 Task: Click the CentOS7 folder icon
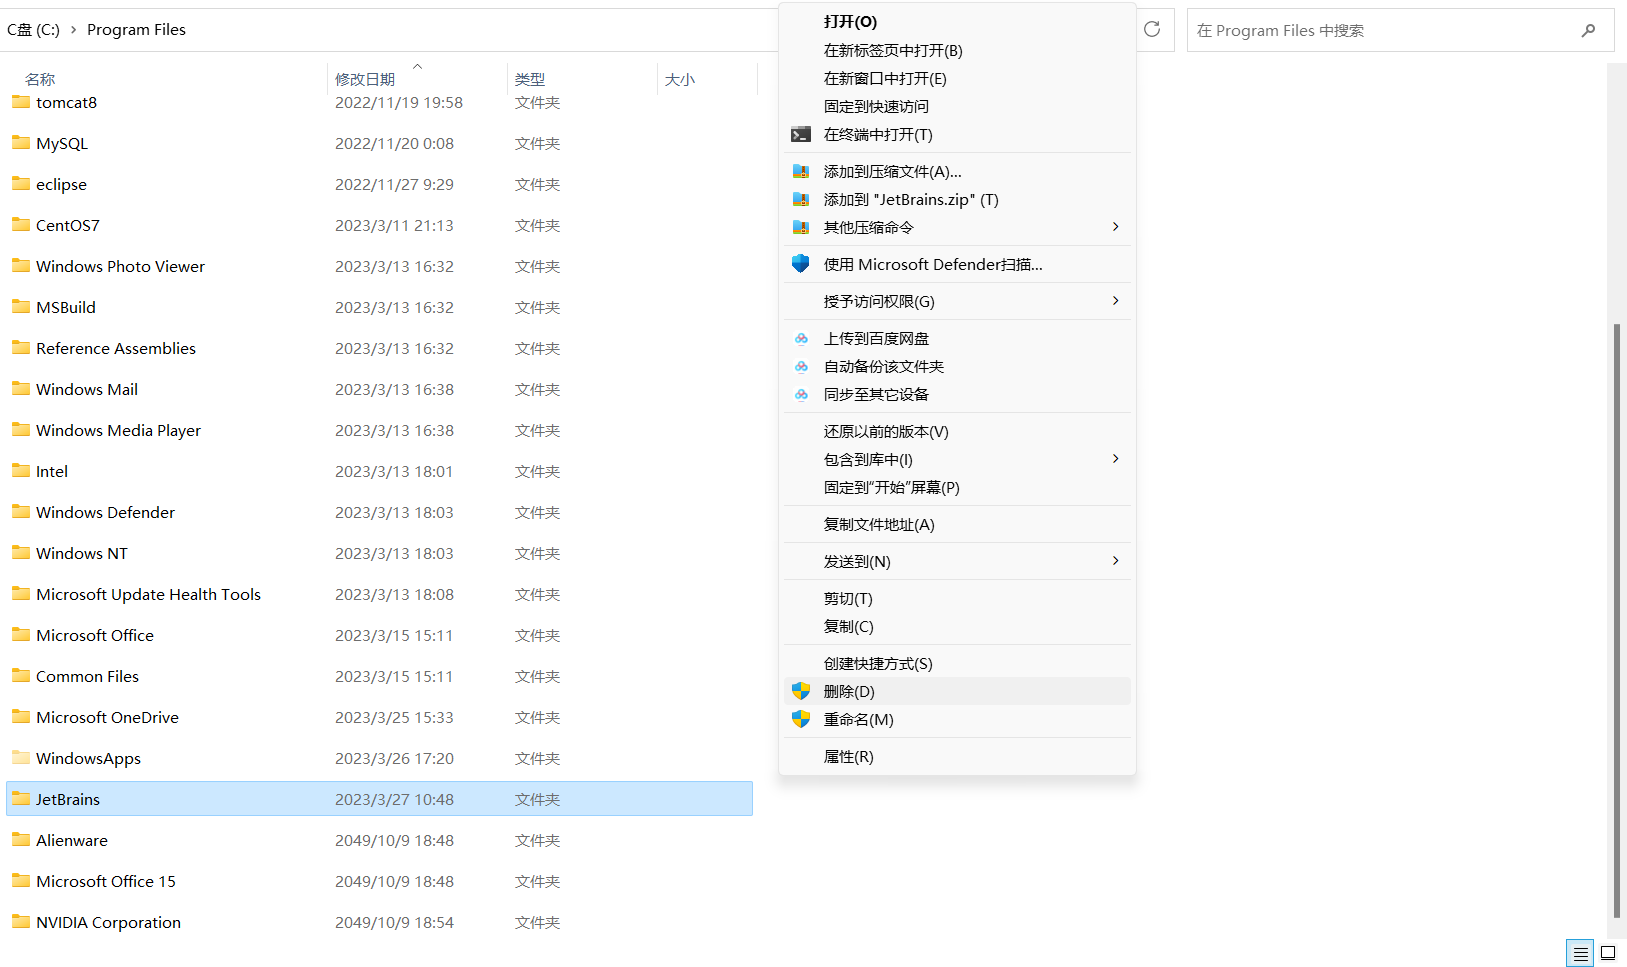pos(21,224)
